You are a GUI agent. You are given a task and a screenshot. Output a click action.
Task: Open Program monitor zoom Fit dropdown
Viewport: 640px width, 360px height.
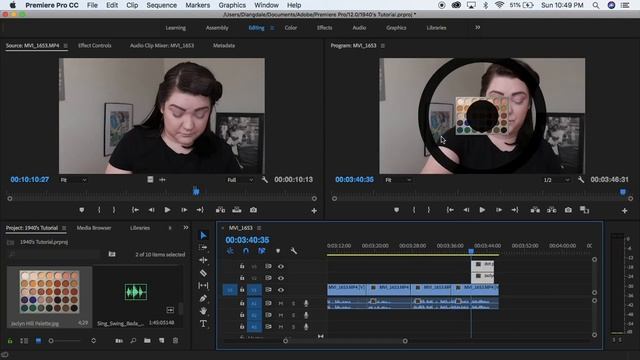click(398, 180)
